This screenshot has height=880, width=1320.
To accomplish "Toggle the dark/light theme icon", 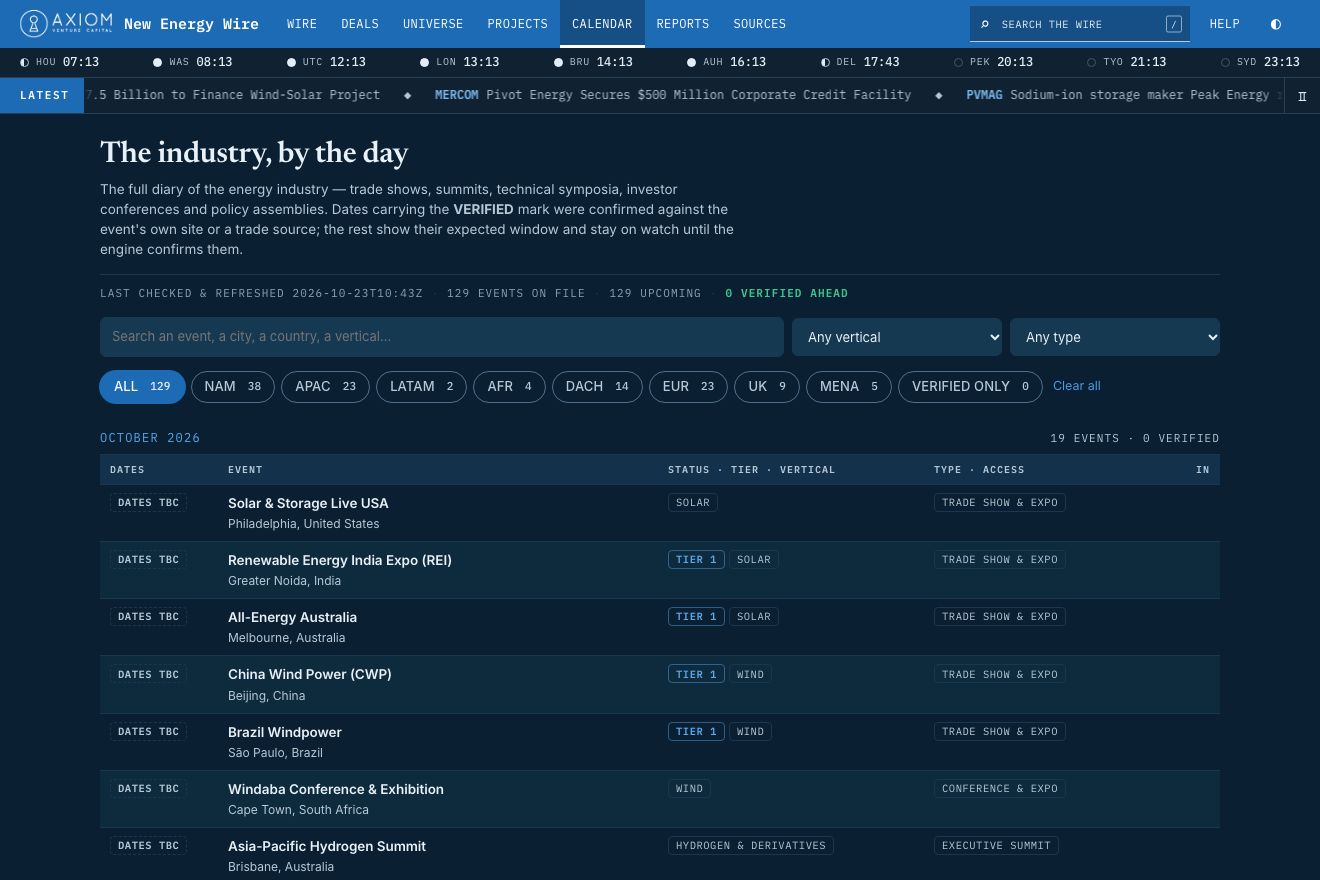I will click(1275, 24).
